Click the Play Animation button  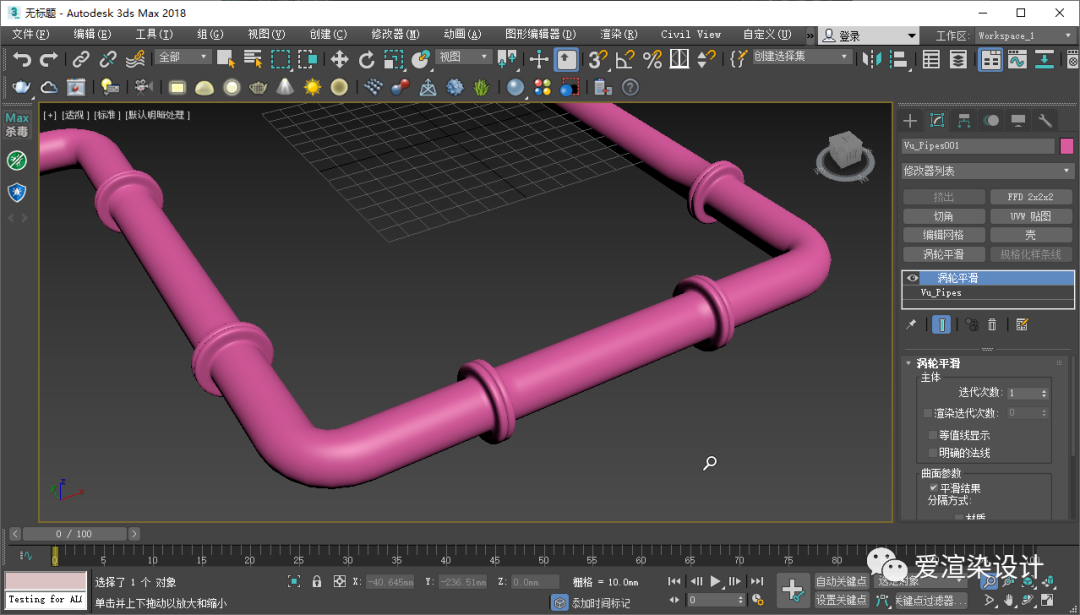coord(716,581)
